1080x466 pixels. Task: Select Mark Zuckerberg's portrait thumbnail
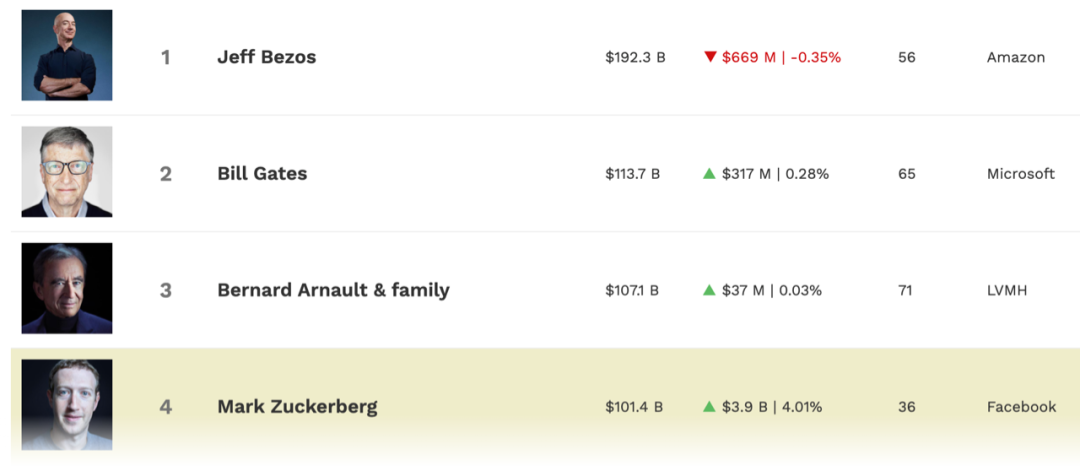(x=67, y=404)
